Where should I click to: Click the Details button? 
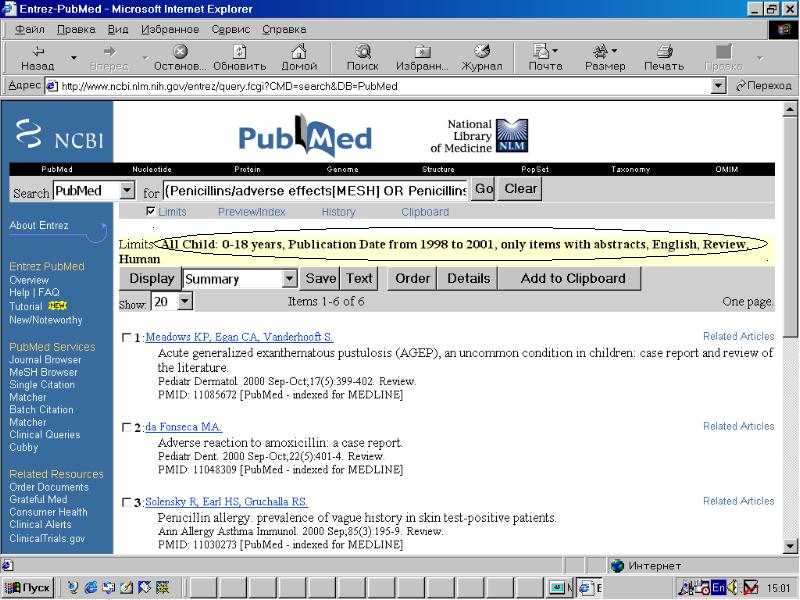468,279
